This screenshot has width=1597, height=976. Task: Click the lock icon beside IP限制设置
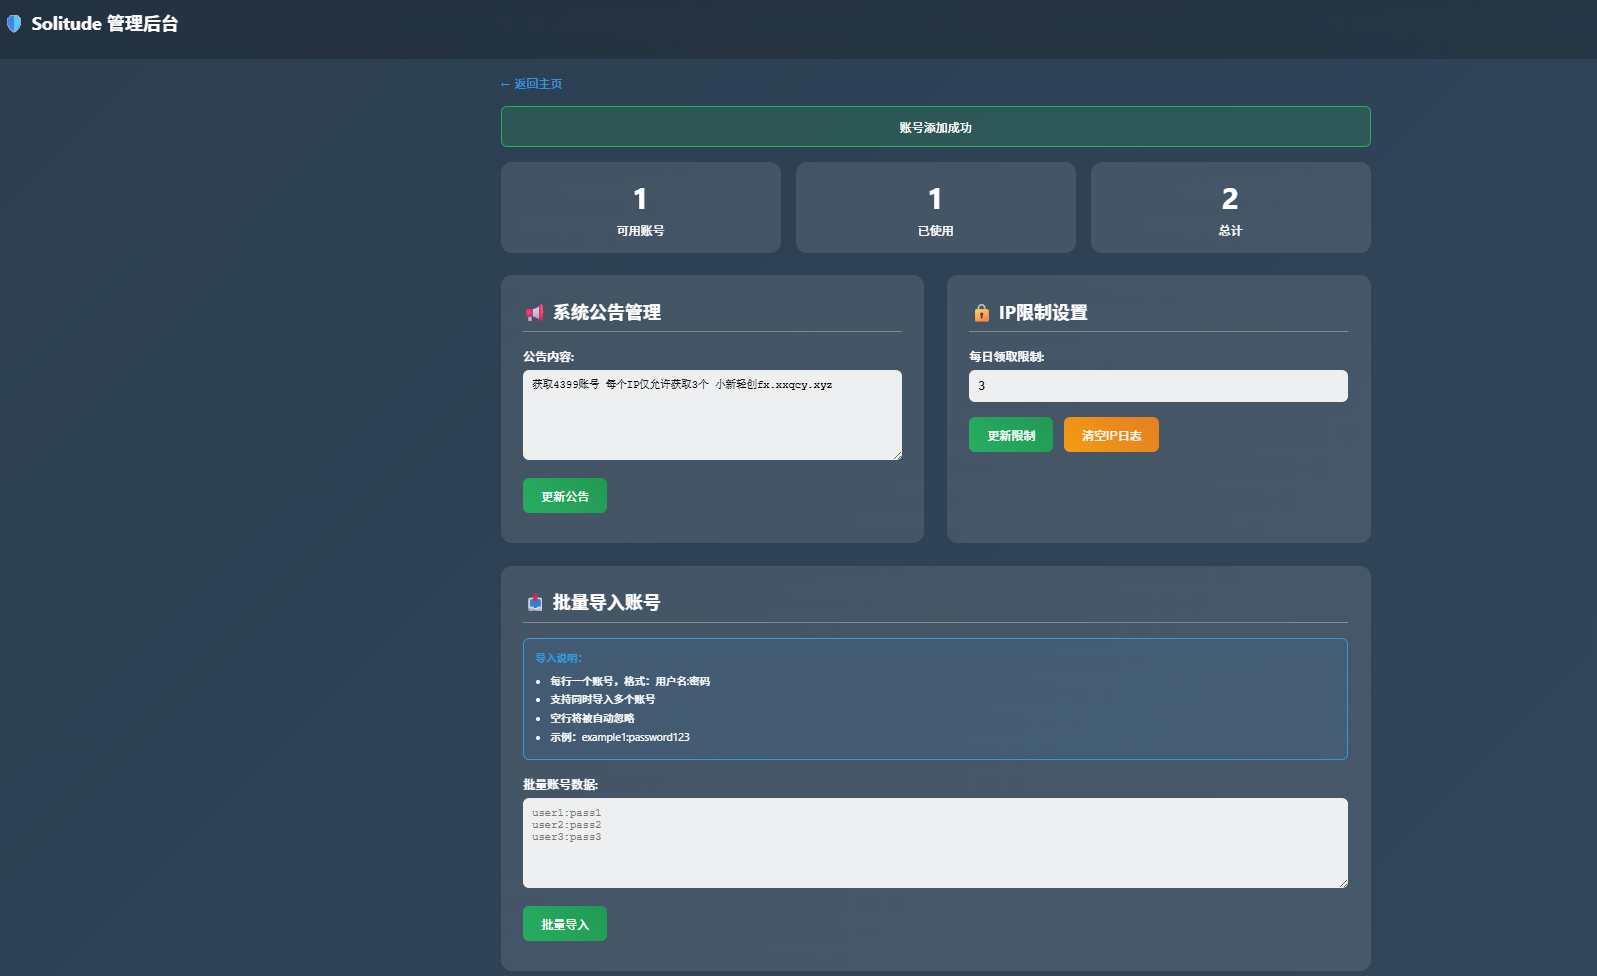pos(981,313)
